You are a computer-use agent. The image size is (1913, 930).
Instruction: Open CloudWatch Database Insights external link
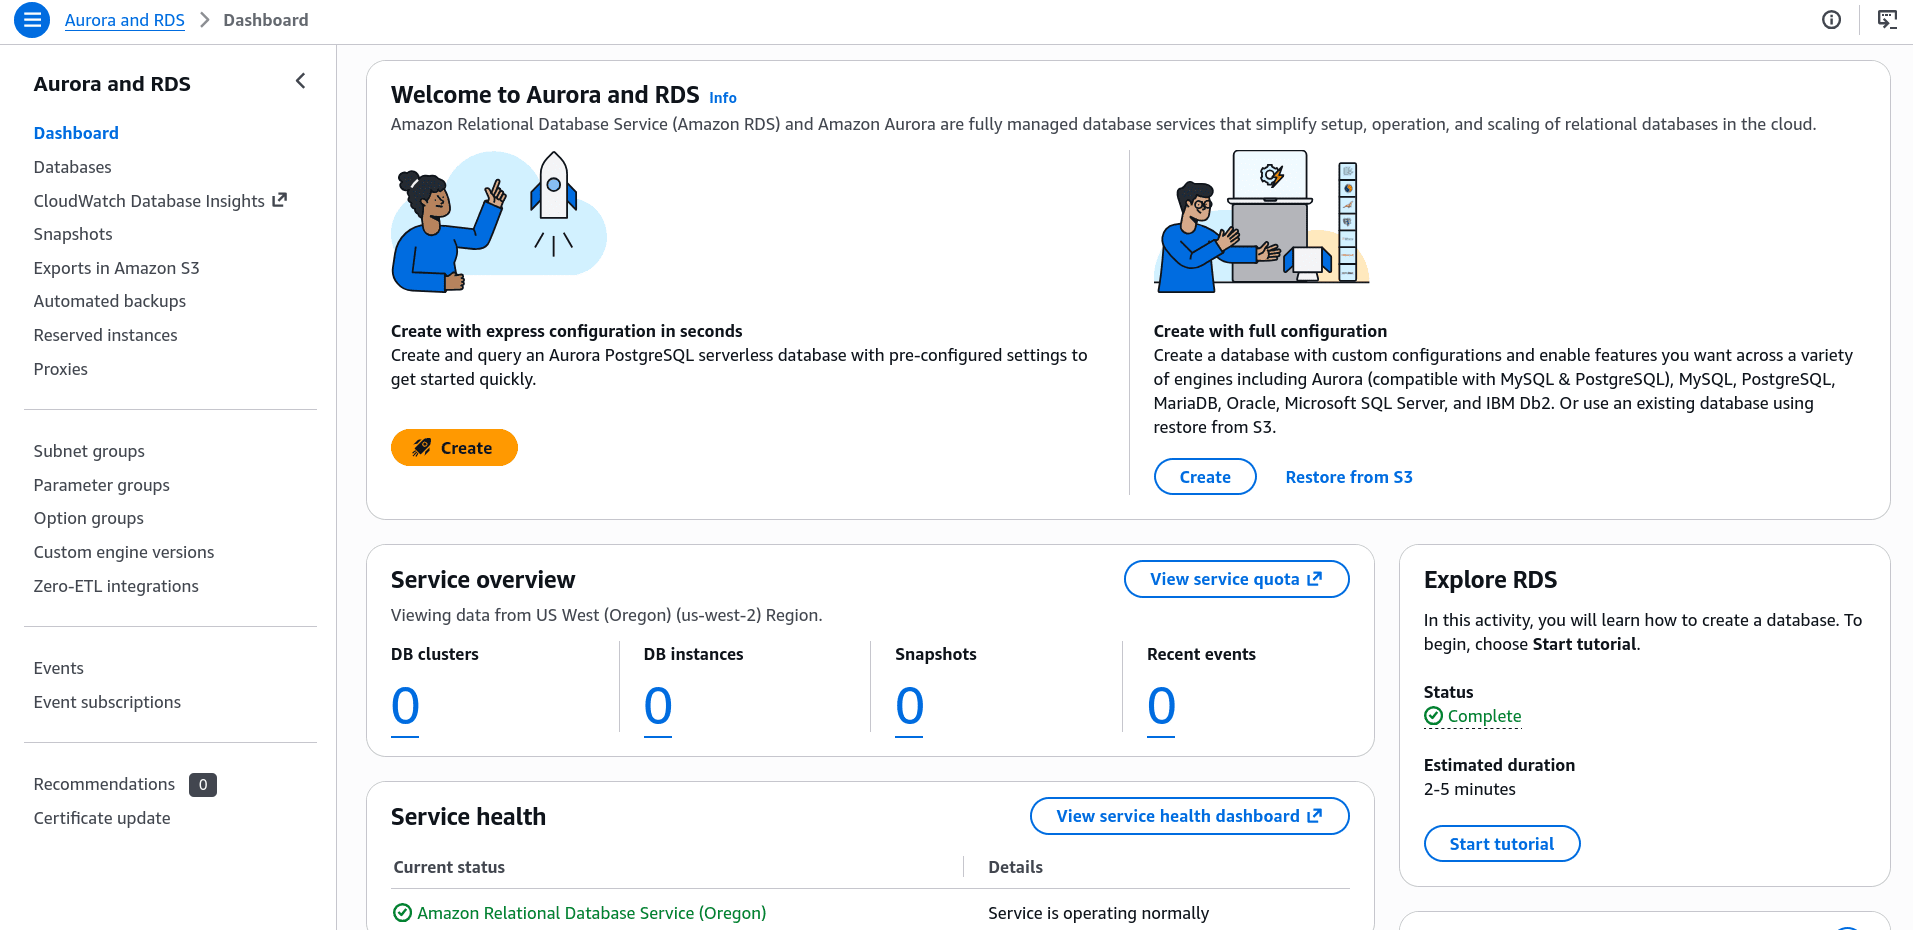click(x=160, y=201)
